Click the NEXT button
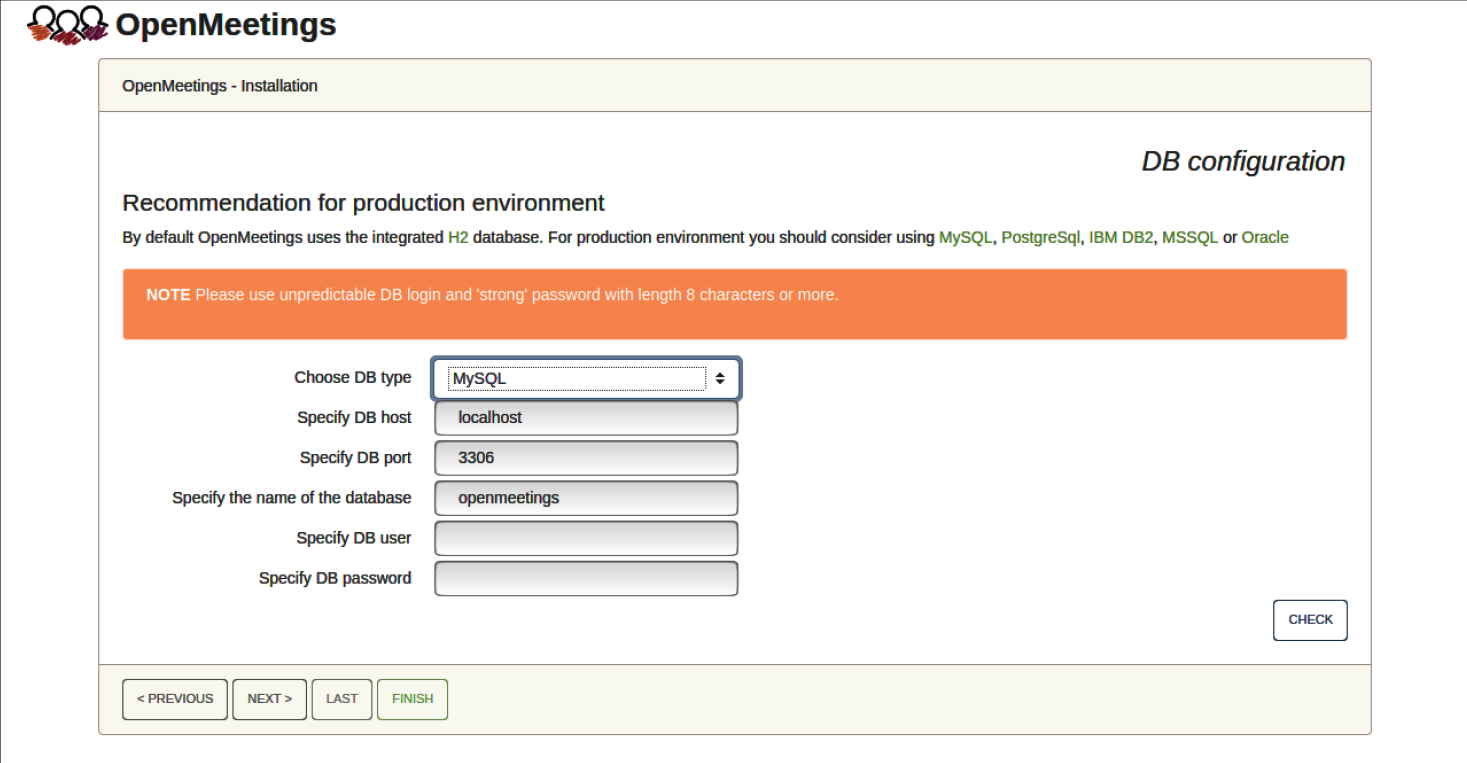This screenshot has height=763, width=1467. pyautogui.click(x=270, y=699)
